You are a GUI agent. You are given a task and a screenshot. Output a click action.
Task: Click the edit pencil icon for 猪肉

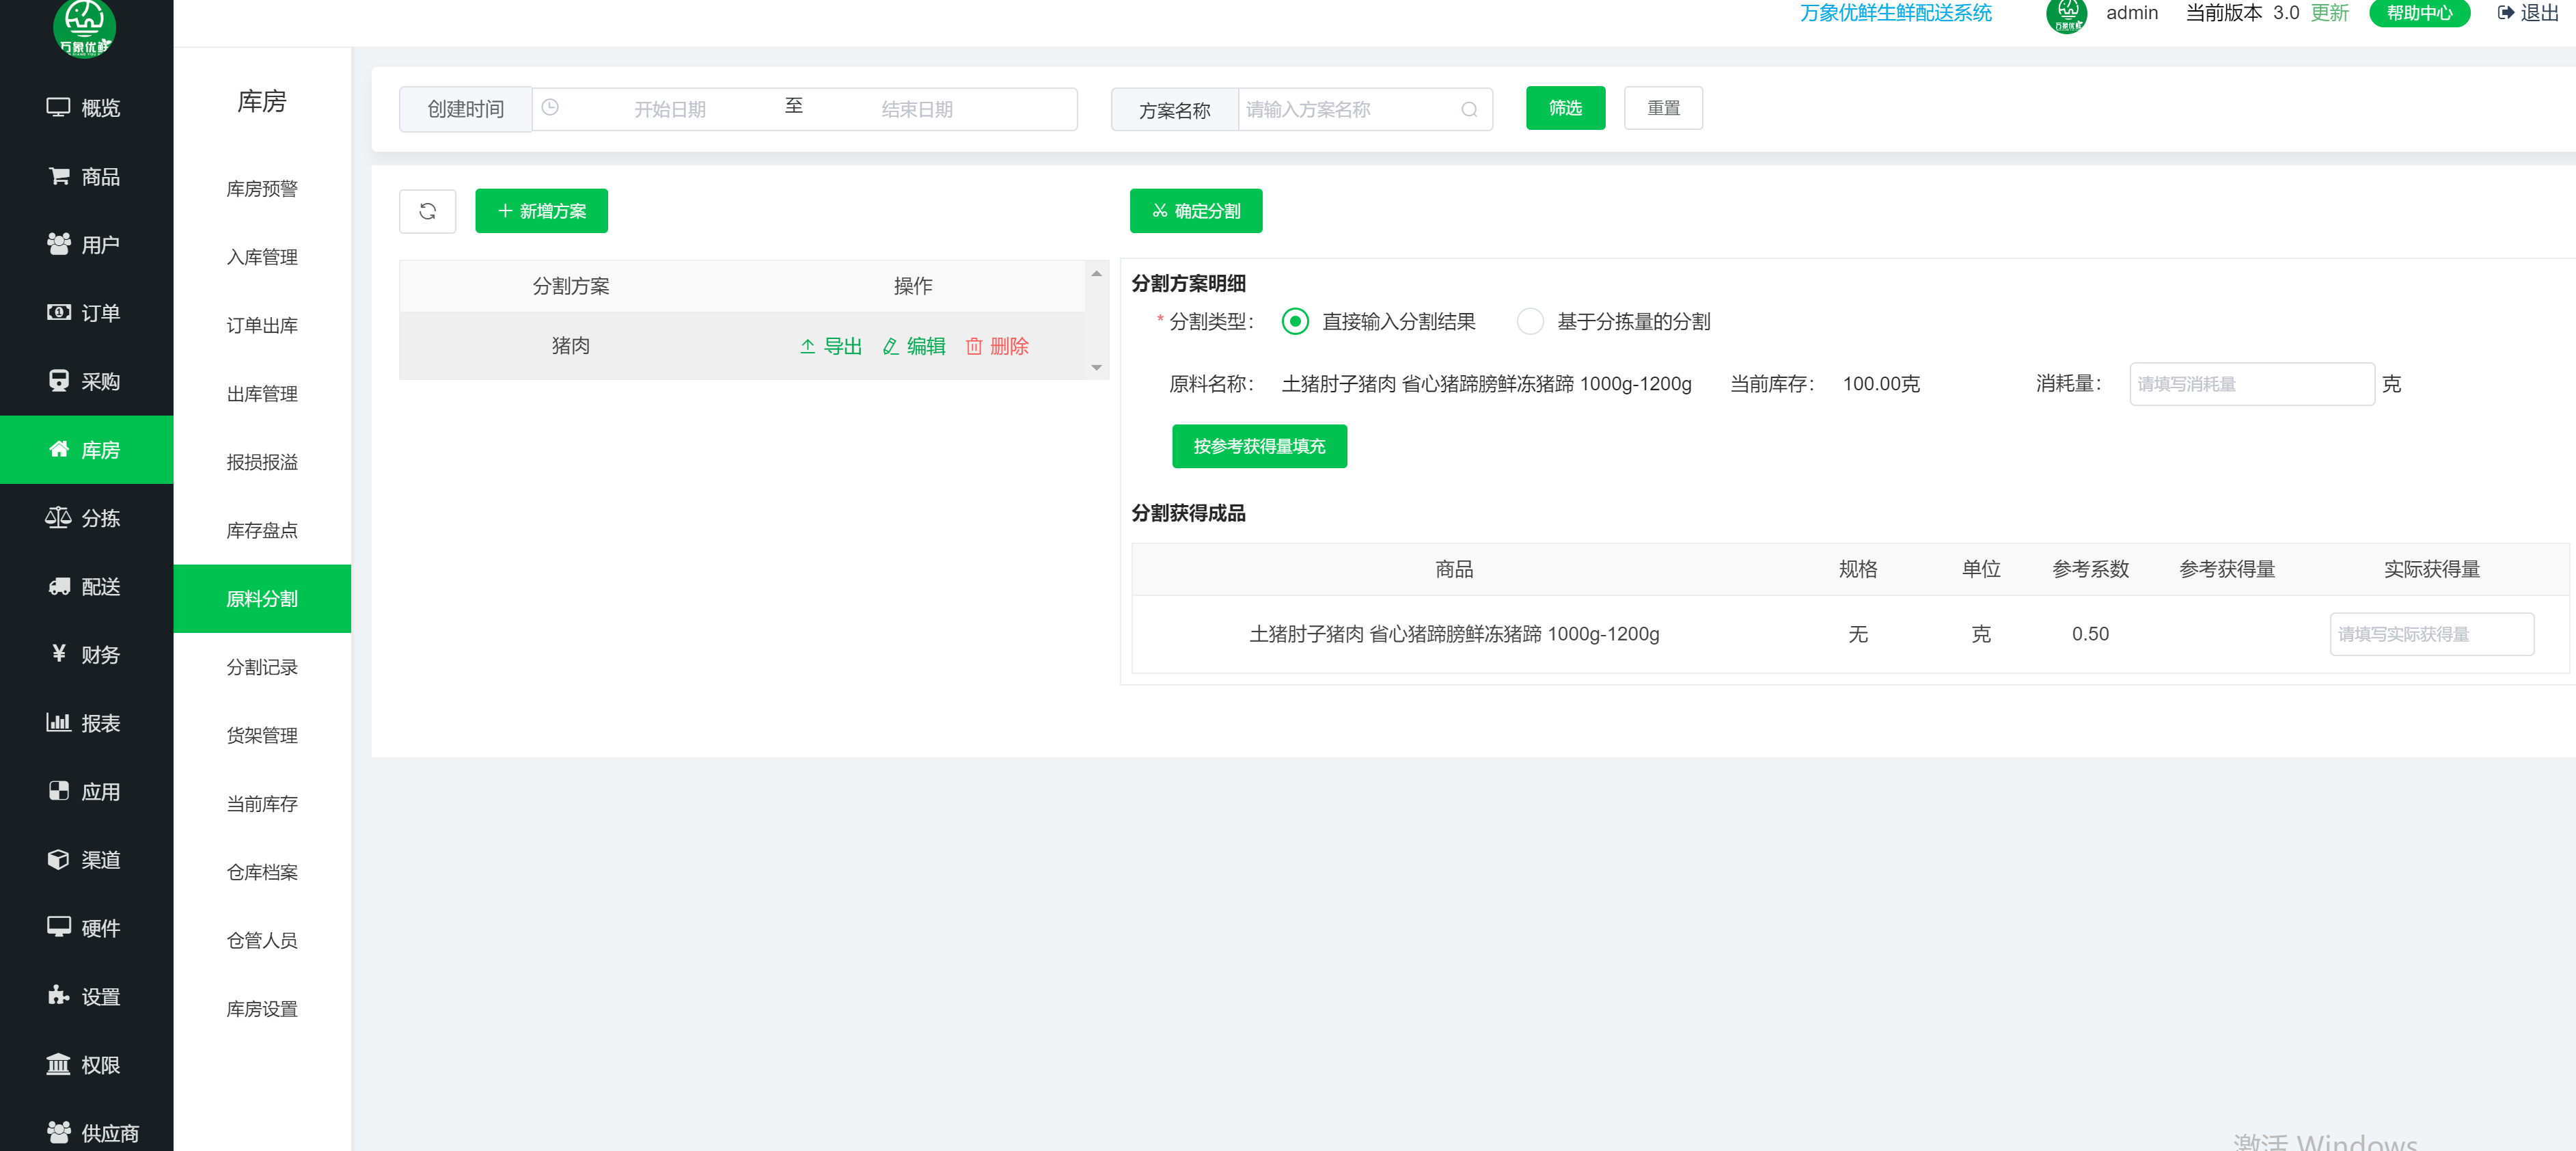coord(890,346)
